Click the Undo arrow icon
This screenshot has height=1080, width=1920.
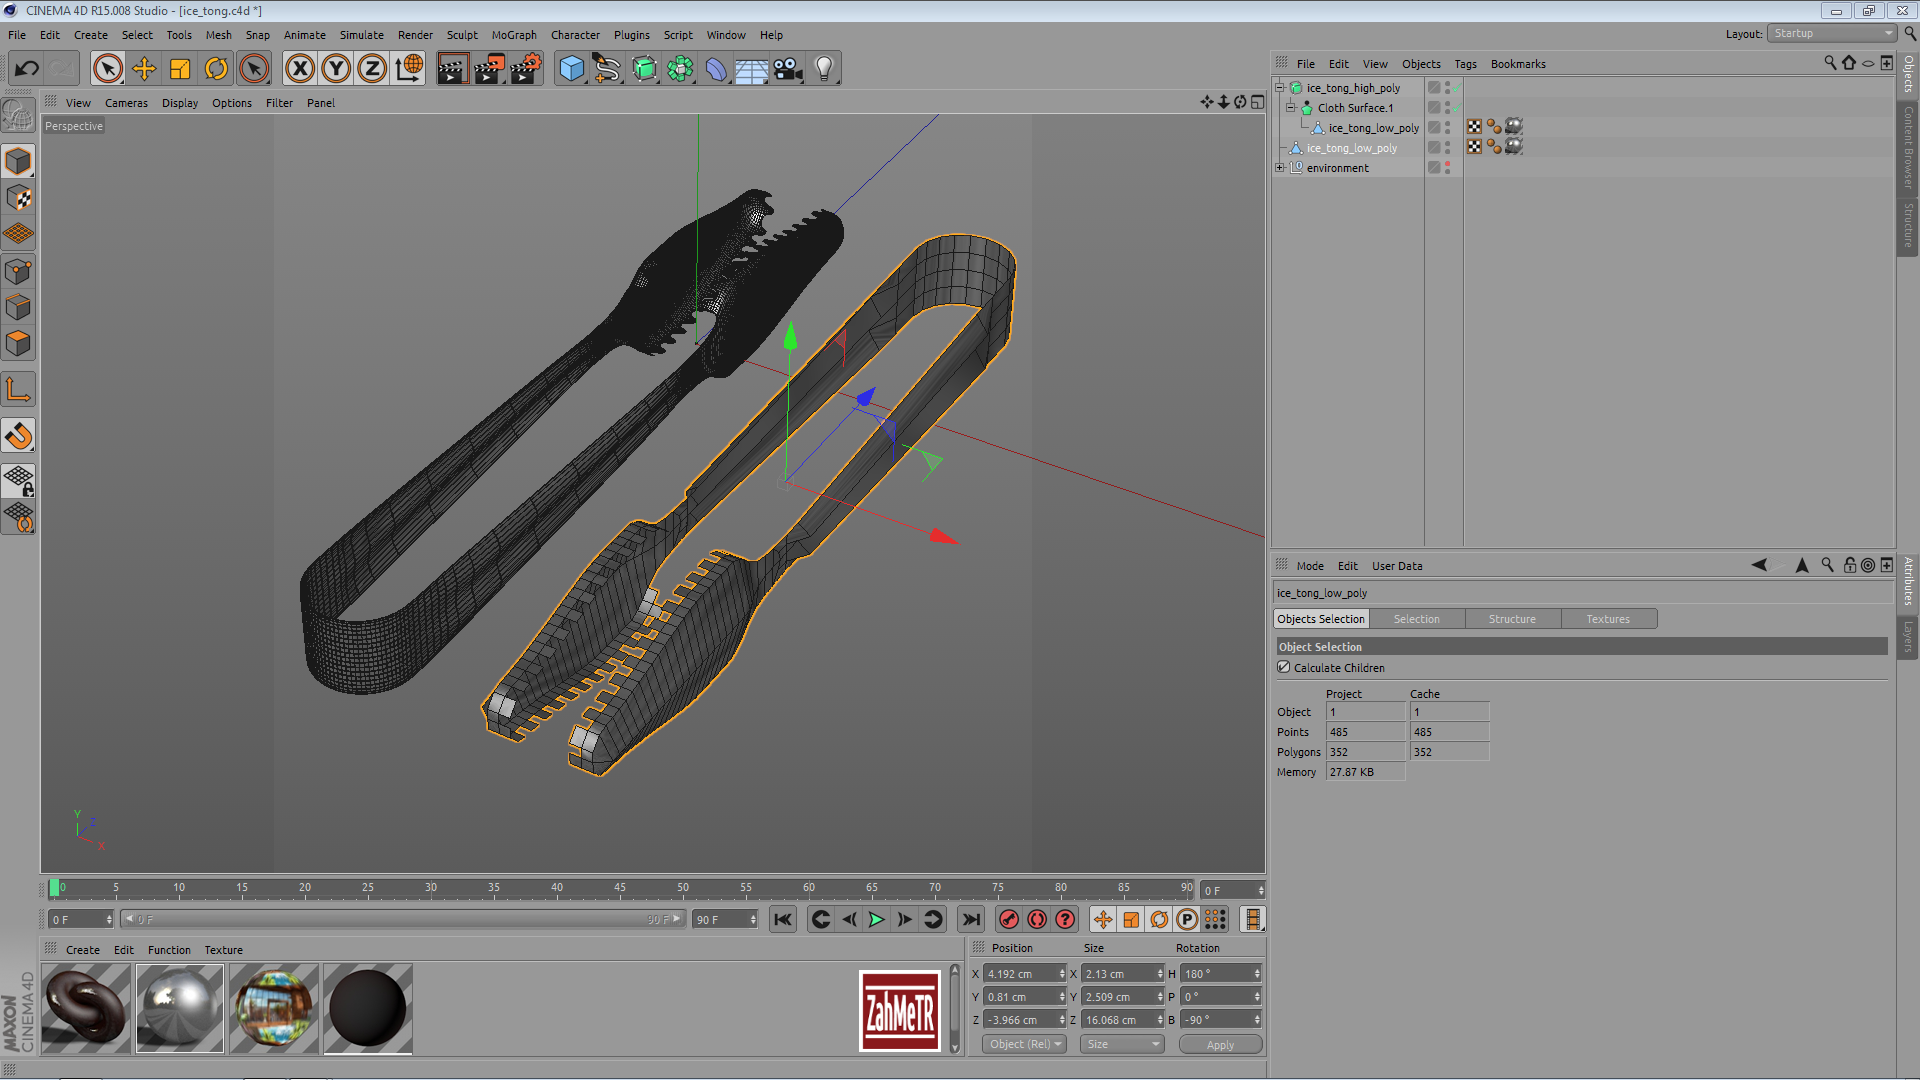point(27,69)
